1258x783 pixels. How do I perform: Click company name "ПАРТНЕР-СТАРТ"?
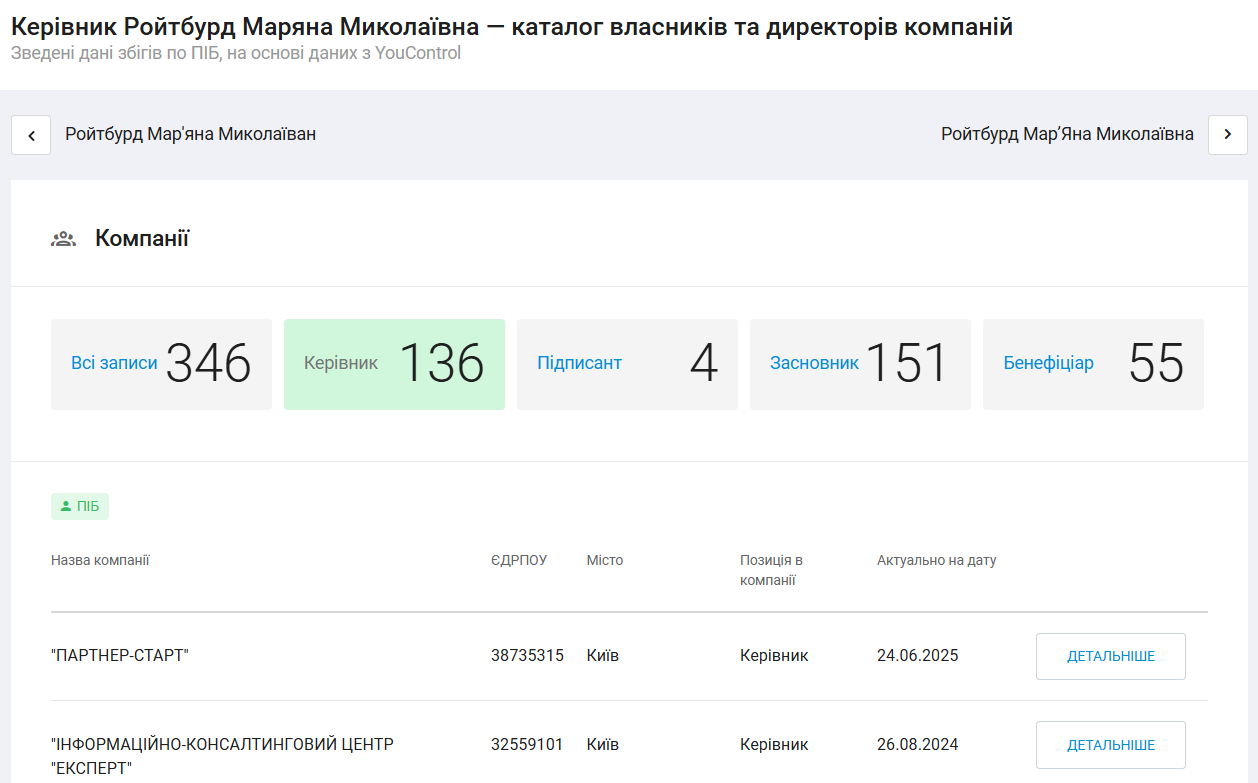point(120,656)
